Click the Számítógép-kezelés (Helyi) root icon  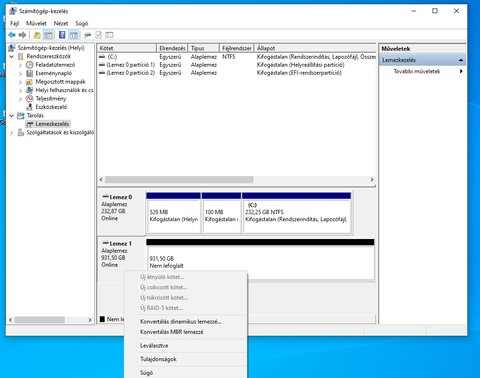tap(12, 48)
